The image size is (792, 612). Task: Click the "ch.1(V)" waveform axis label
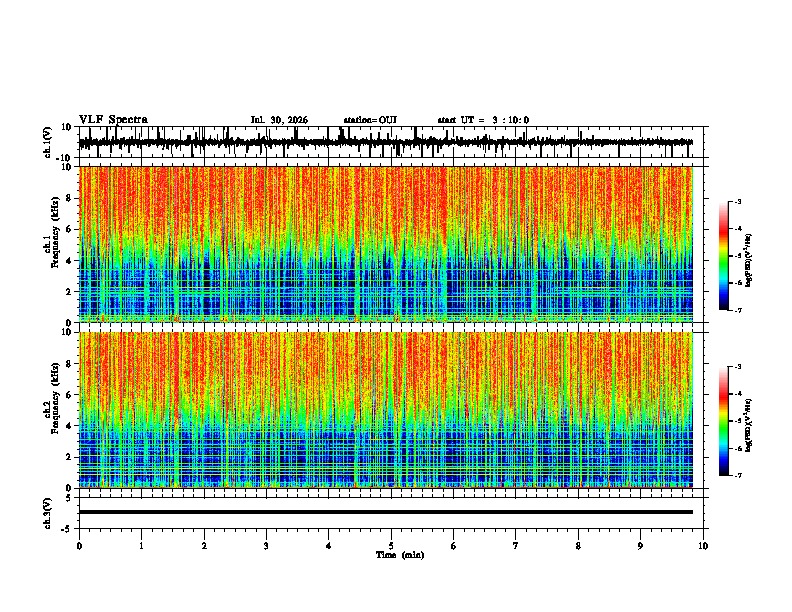[x=48, y=142]
